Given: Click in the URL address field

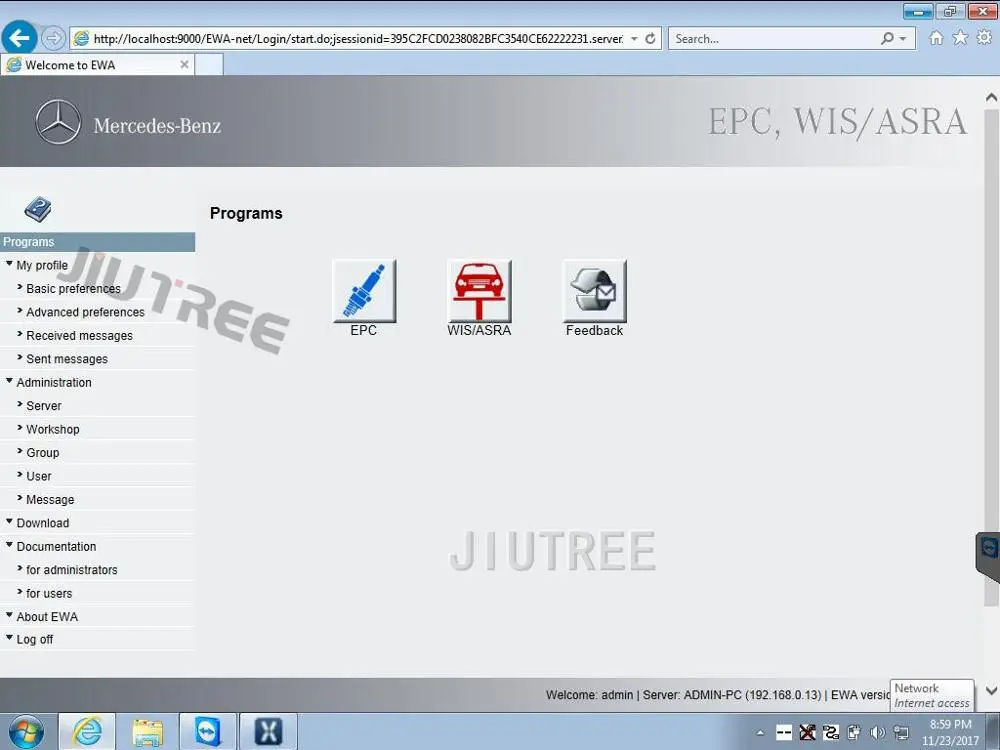Looking at the screenshot, I should (x=357, y=39).
